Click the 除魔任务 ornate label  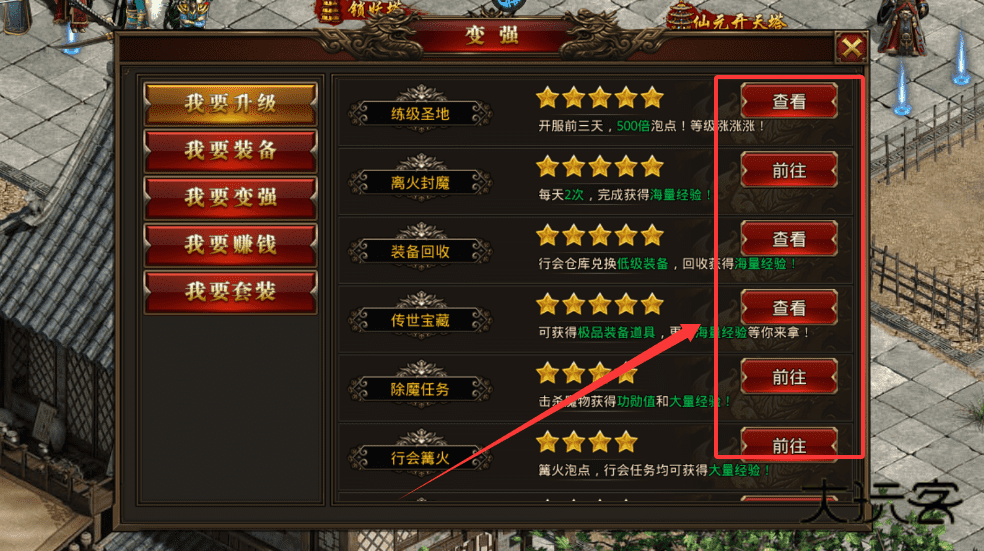pos(420,388)
